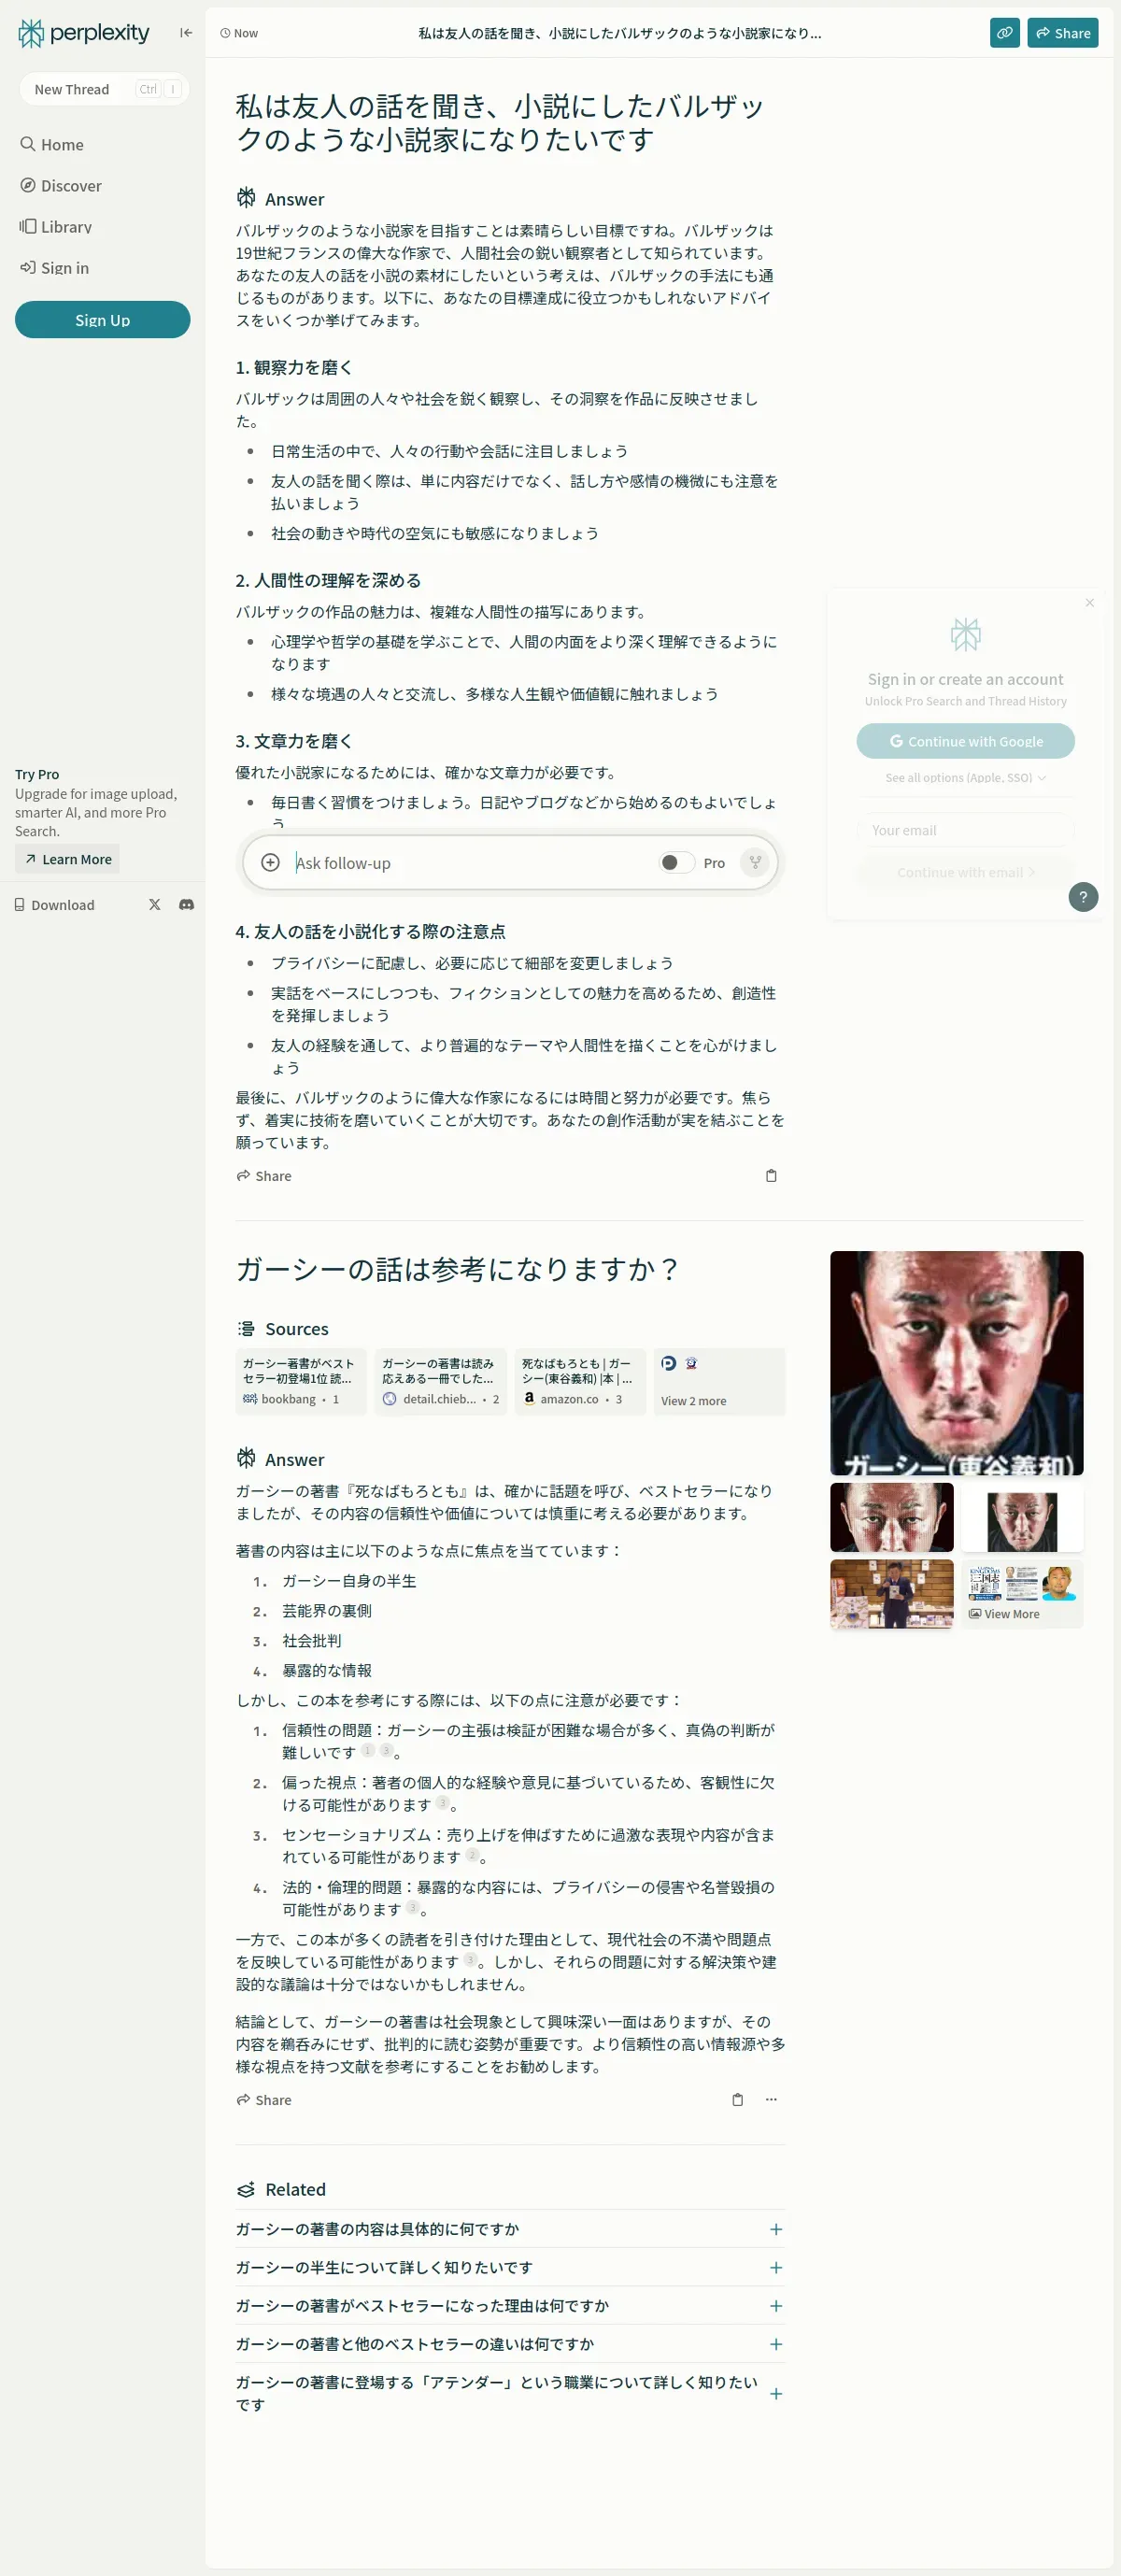Screen dimensions: 1121x2576
Task: Click the Sign Up button
Action: (x=102, y=320)
